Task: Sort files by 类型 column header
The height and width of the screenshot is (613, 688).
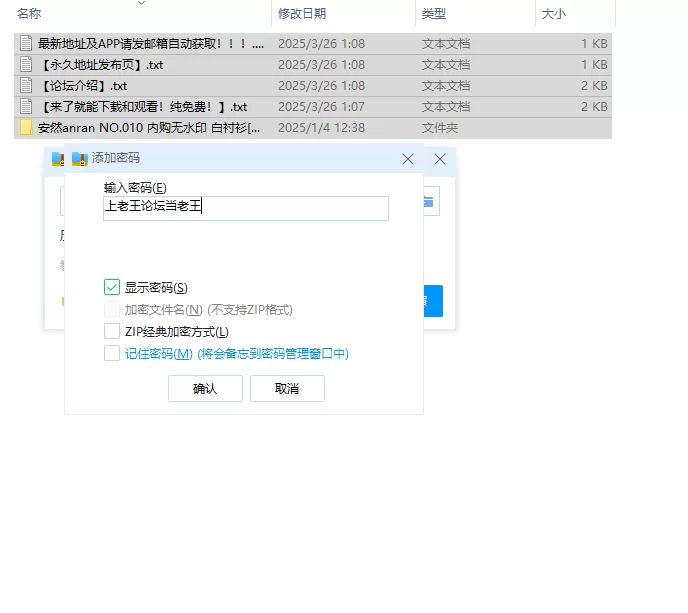Action: (434, 14)
